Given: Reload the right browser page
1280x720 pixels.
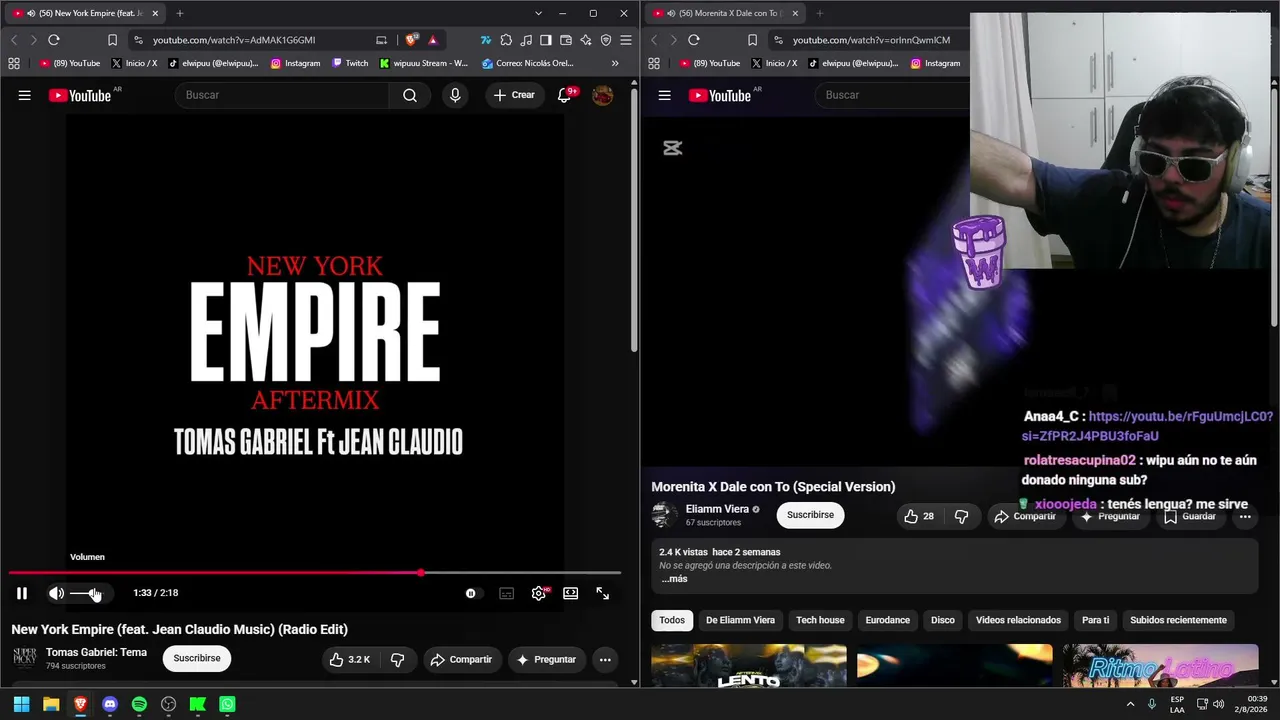Looking at the screenshot, I should (x=694, y=40).
